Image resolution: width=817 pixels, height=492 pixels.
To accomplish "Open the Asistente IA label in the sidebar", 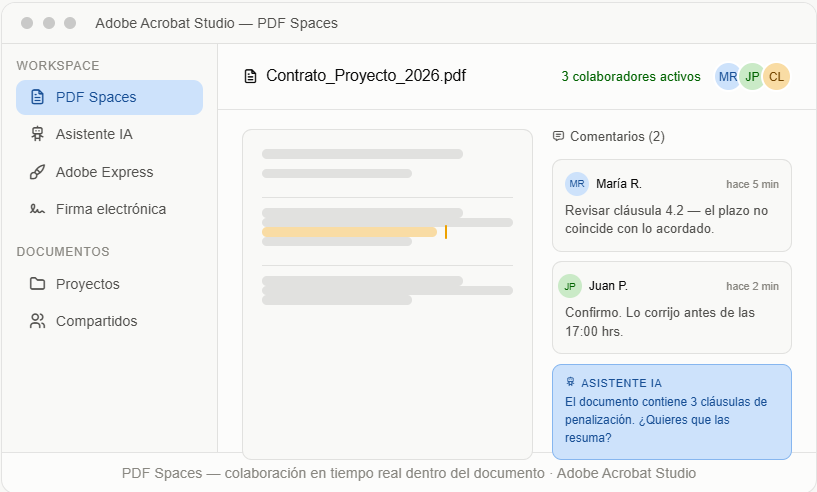I will (94, 134).
